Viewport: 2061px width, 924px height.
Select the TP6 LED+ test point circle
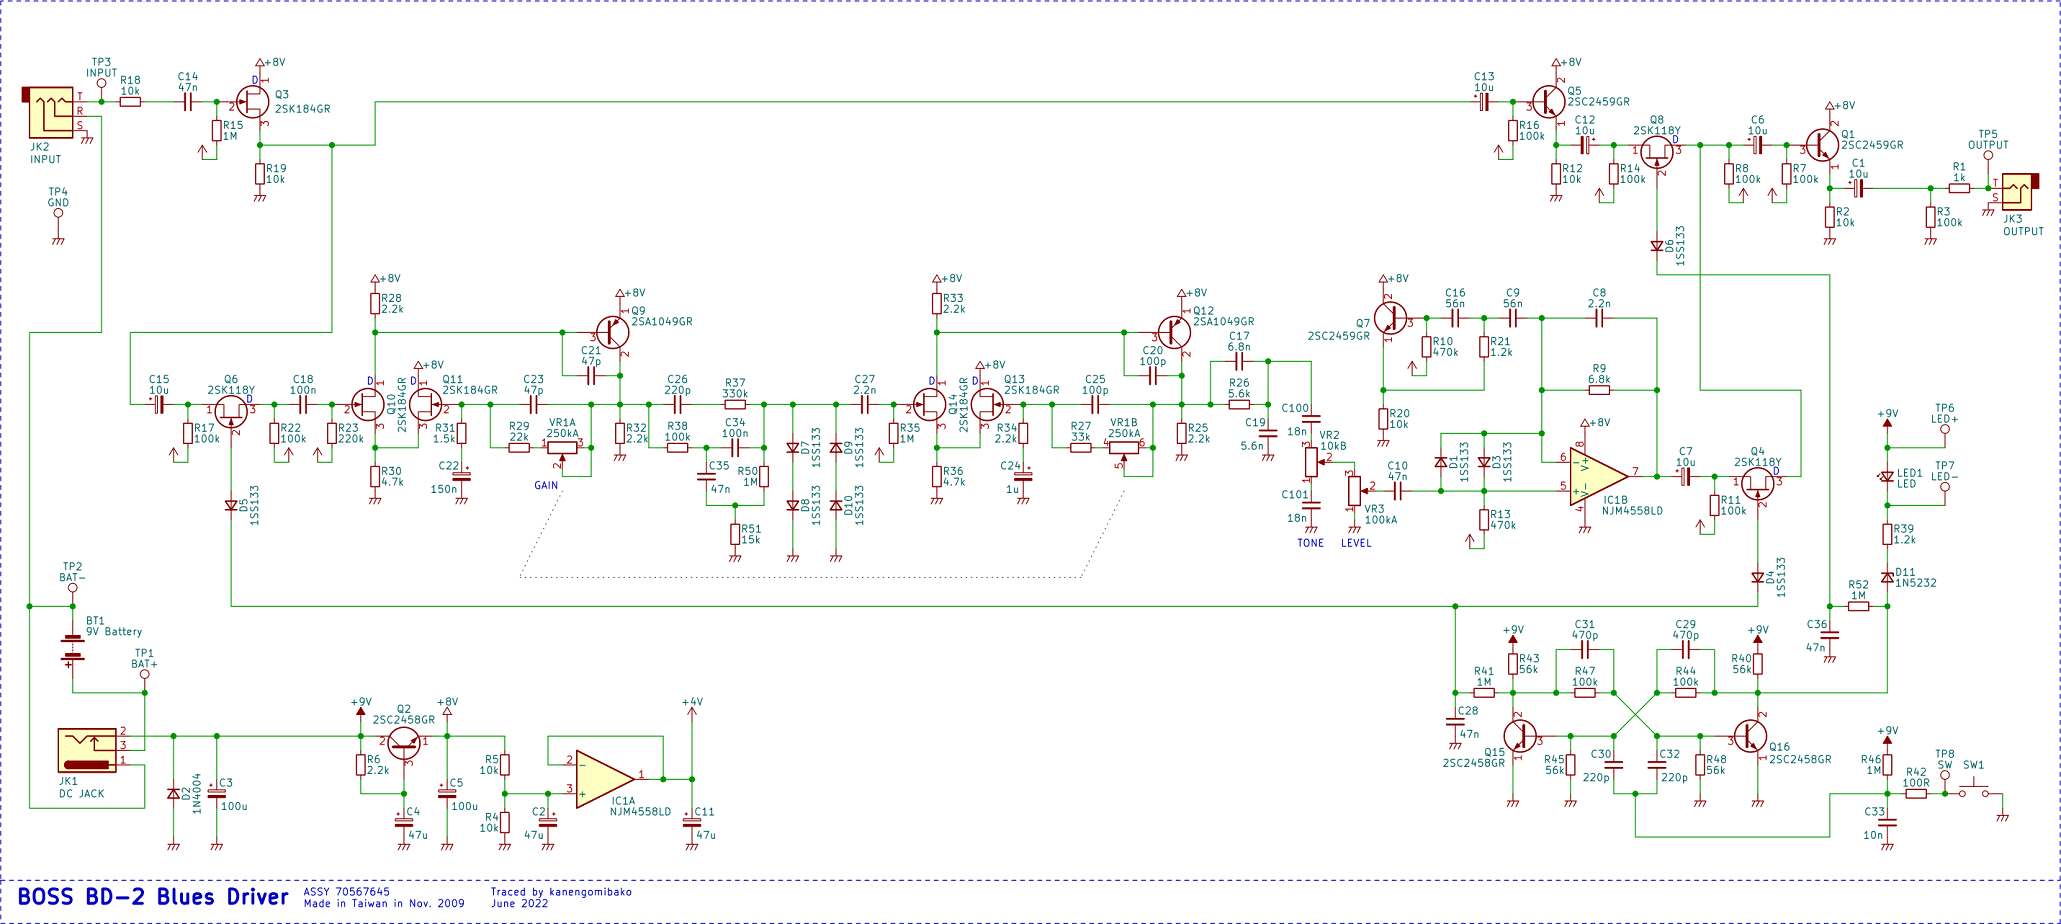point(1945,430)
